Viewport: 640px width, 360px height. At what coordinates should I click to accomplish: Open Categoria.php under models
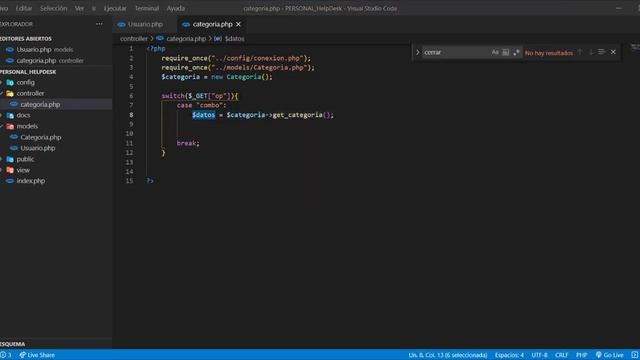click(x=56, y=137)
